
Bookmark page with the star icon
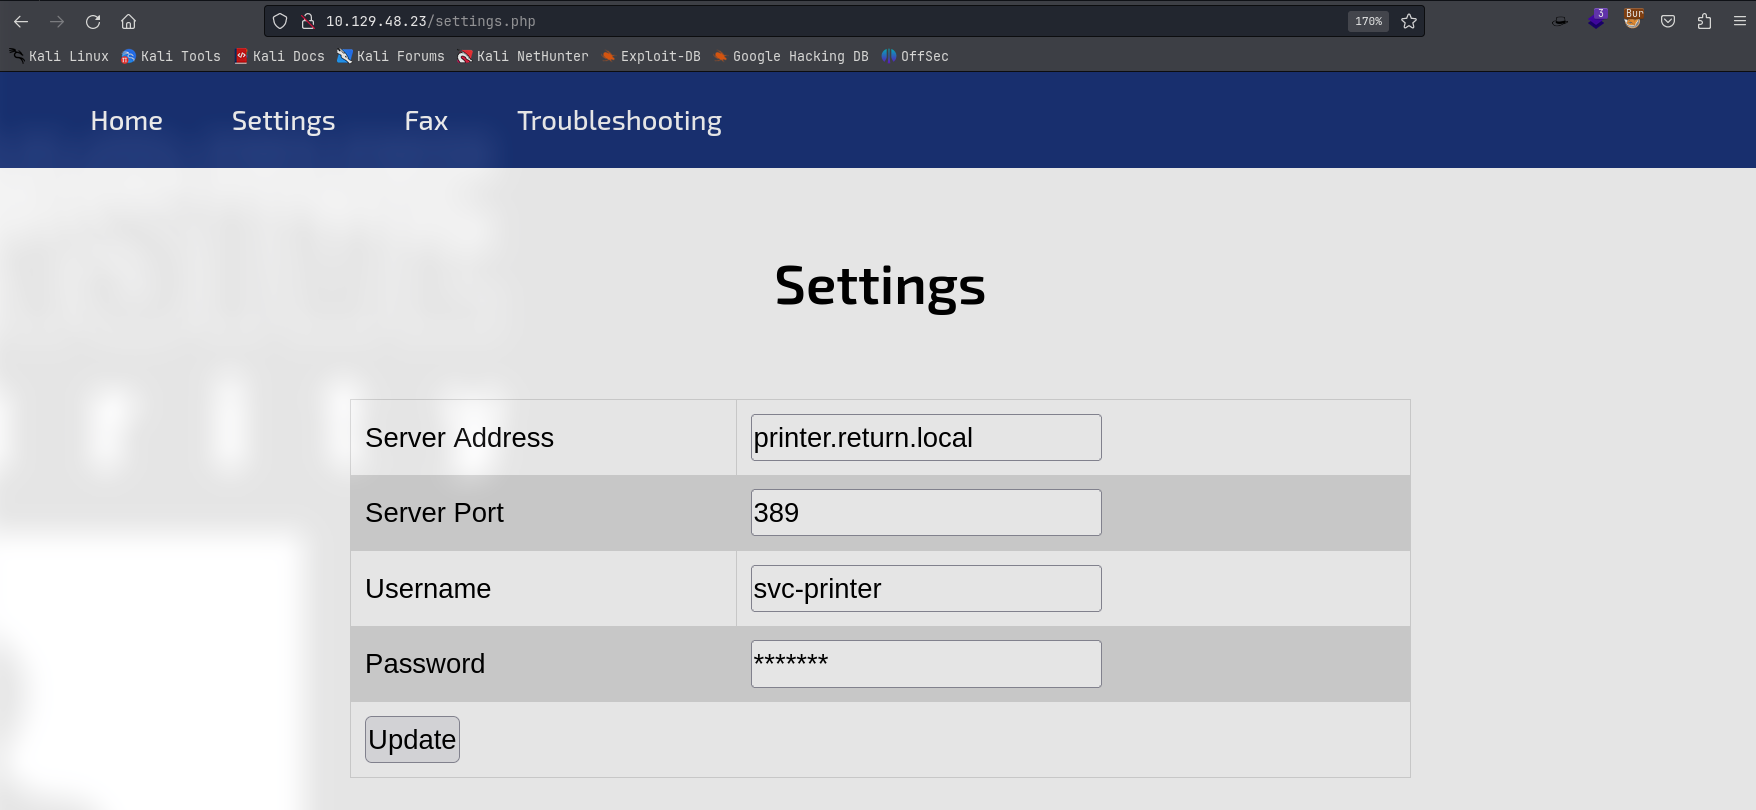pos(1409,21)
